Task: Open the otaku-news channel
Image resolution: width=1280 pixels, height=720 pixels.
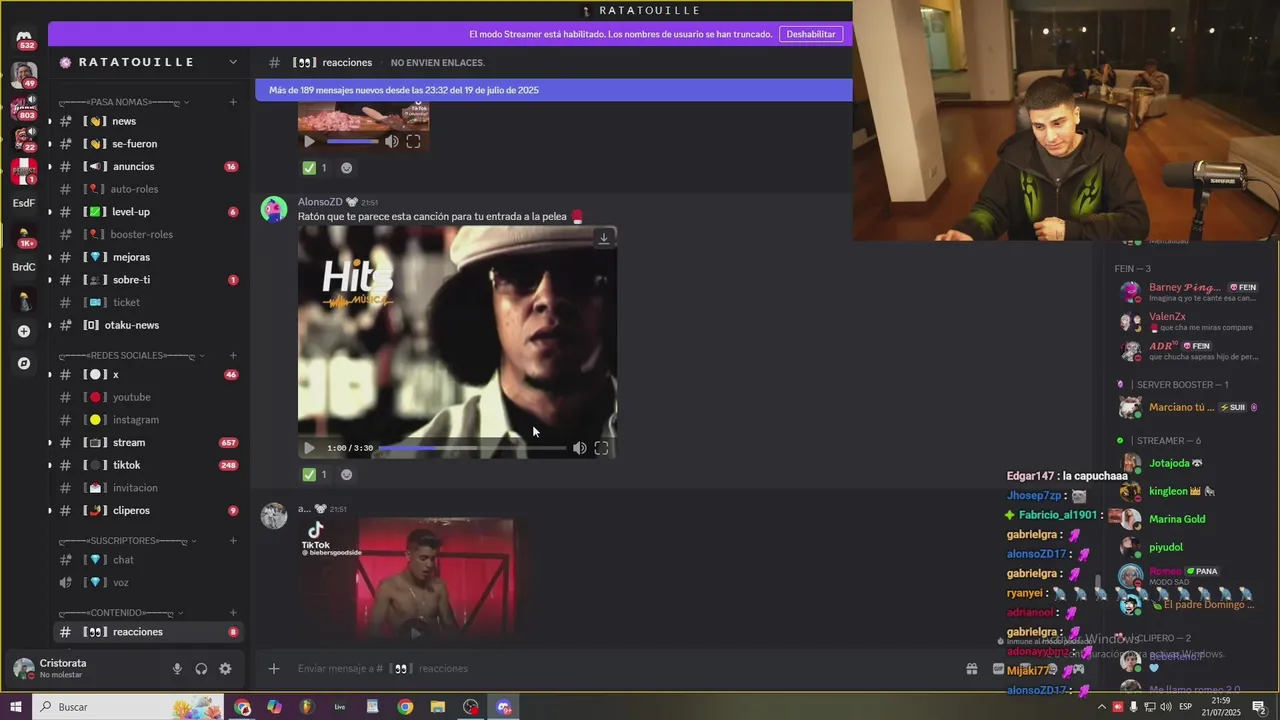Action: (148, 325)
